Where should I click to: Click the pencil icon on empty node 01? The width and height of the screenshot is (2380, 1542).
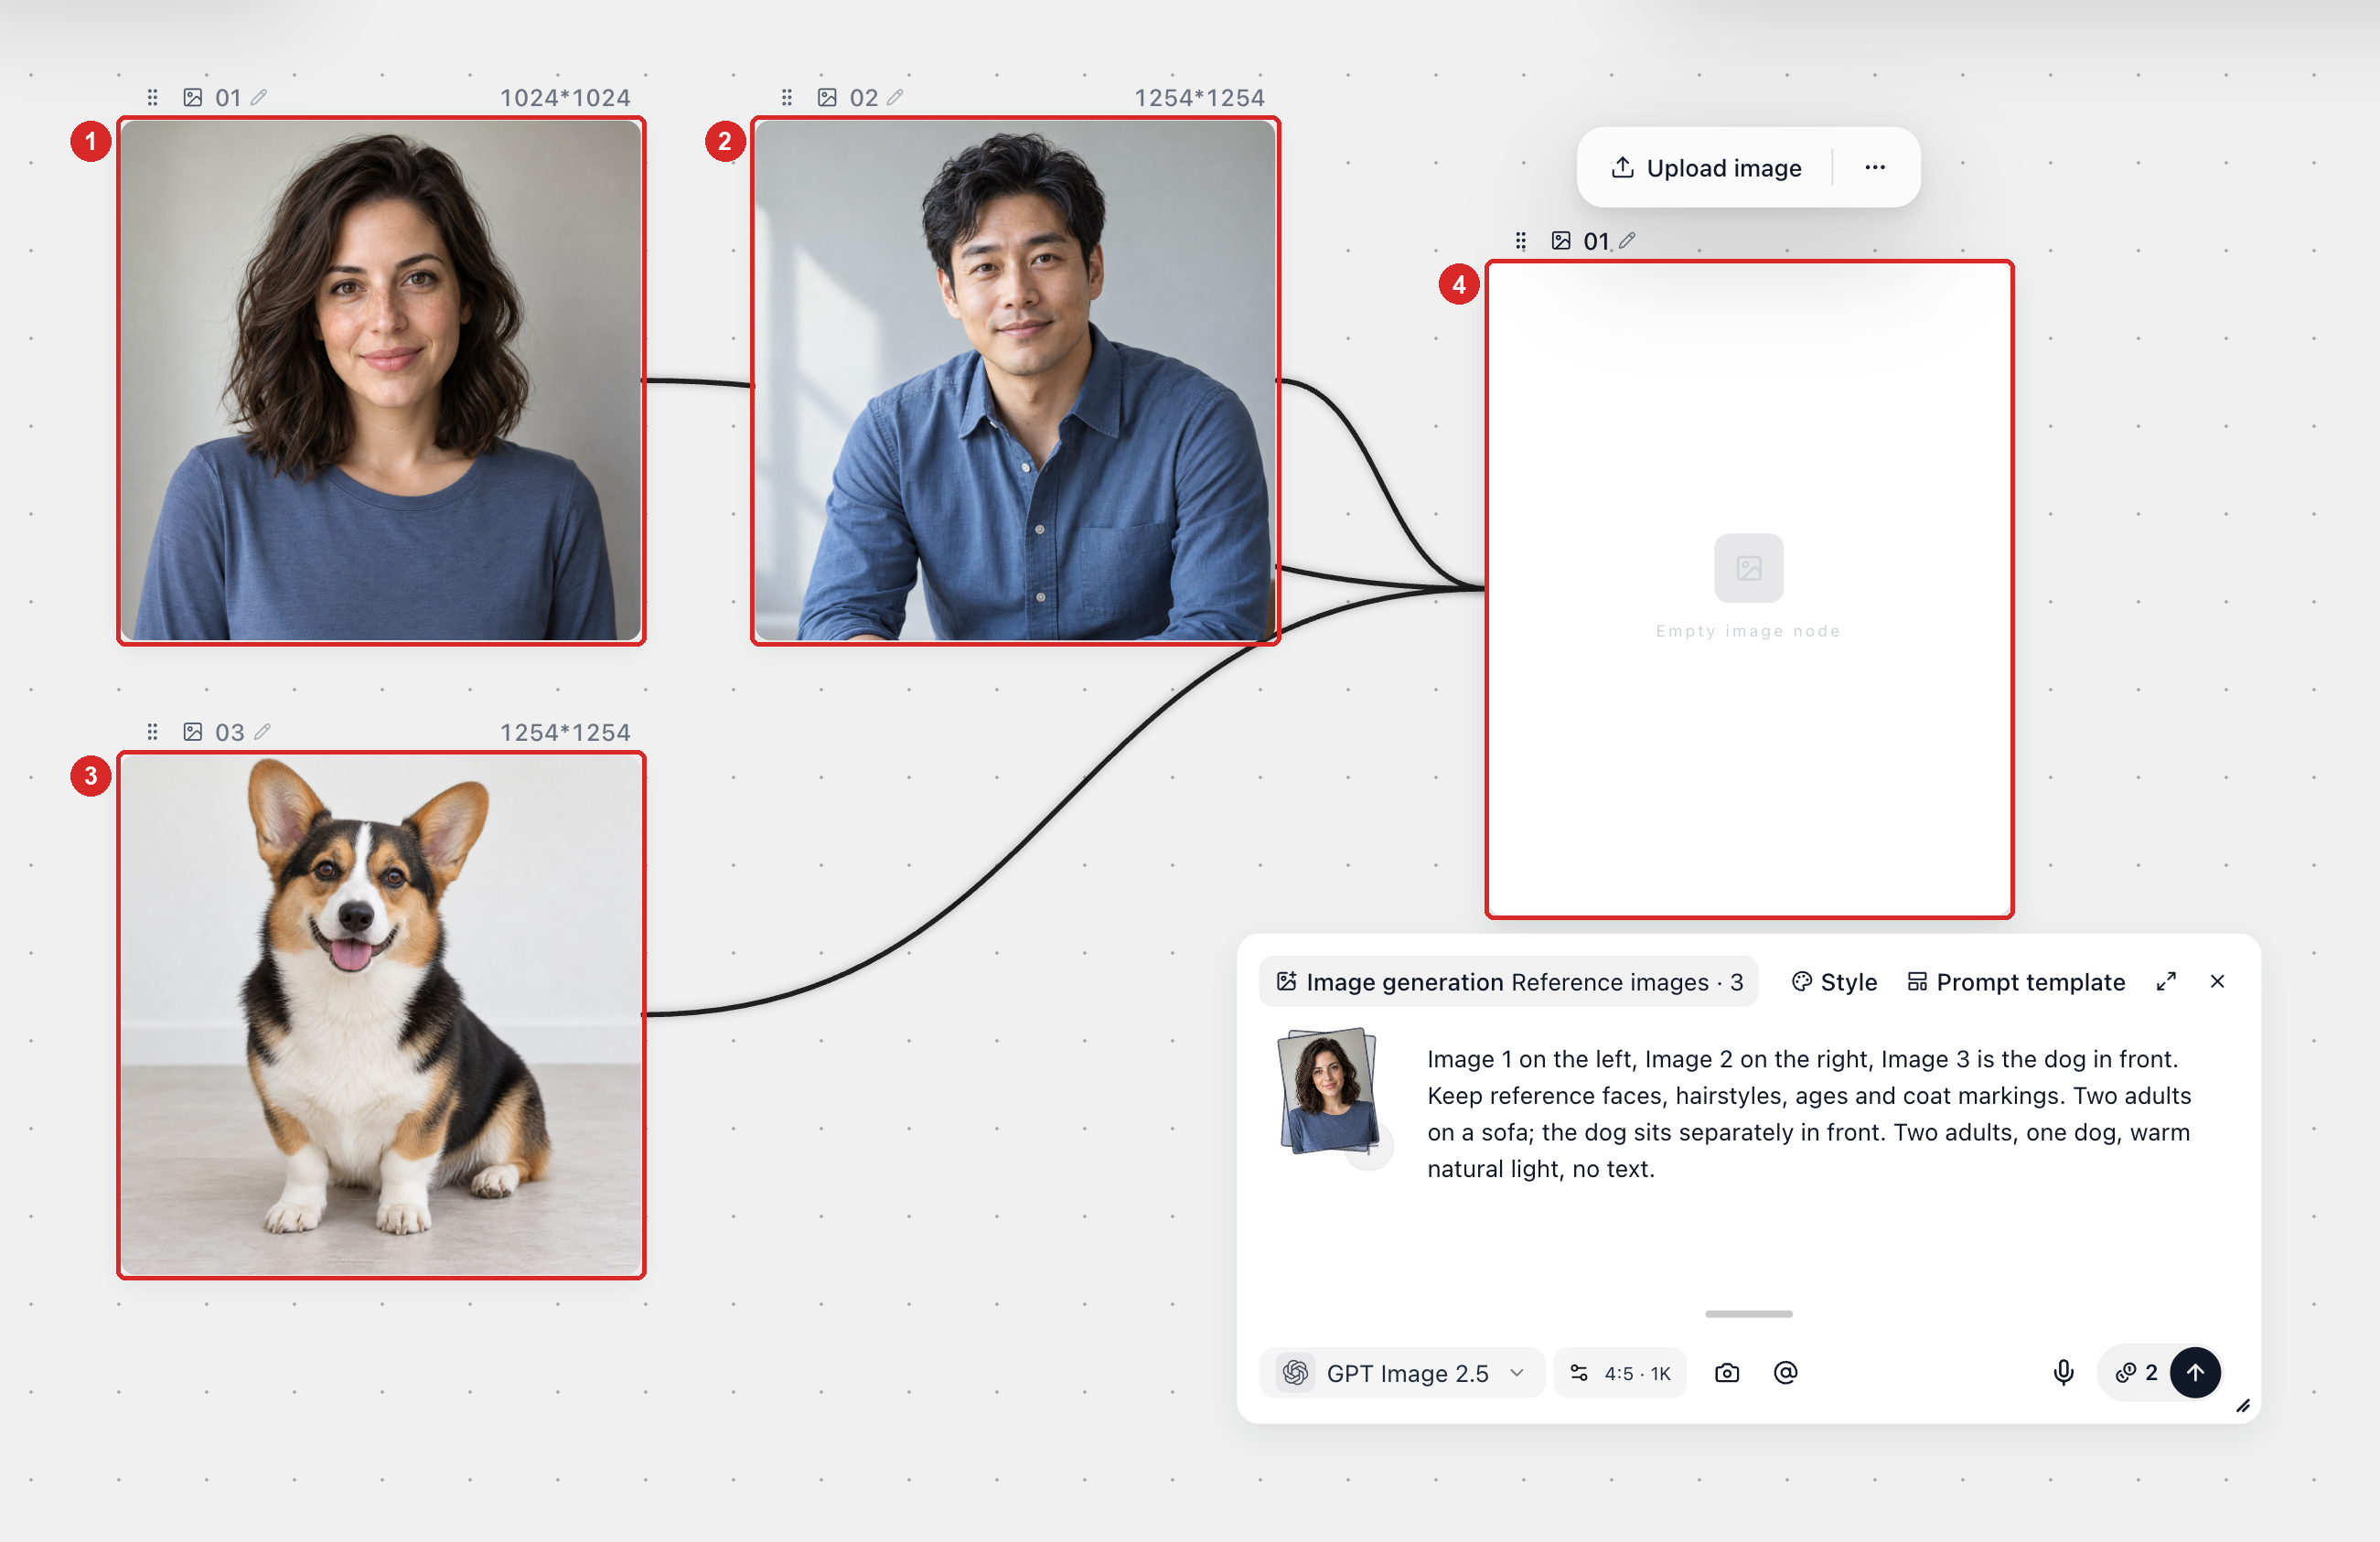pyautogui.click(x=1628, y=240)
